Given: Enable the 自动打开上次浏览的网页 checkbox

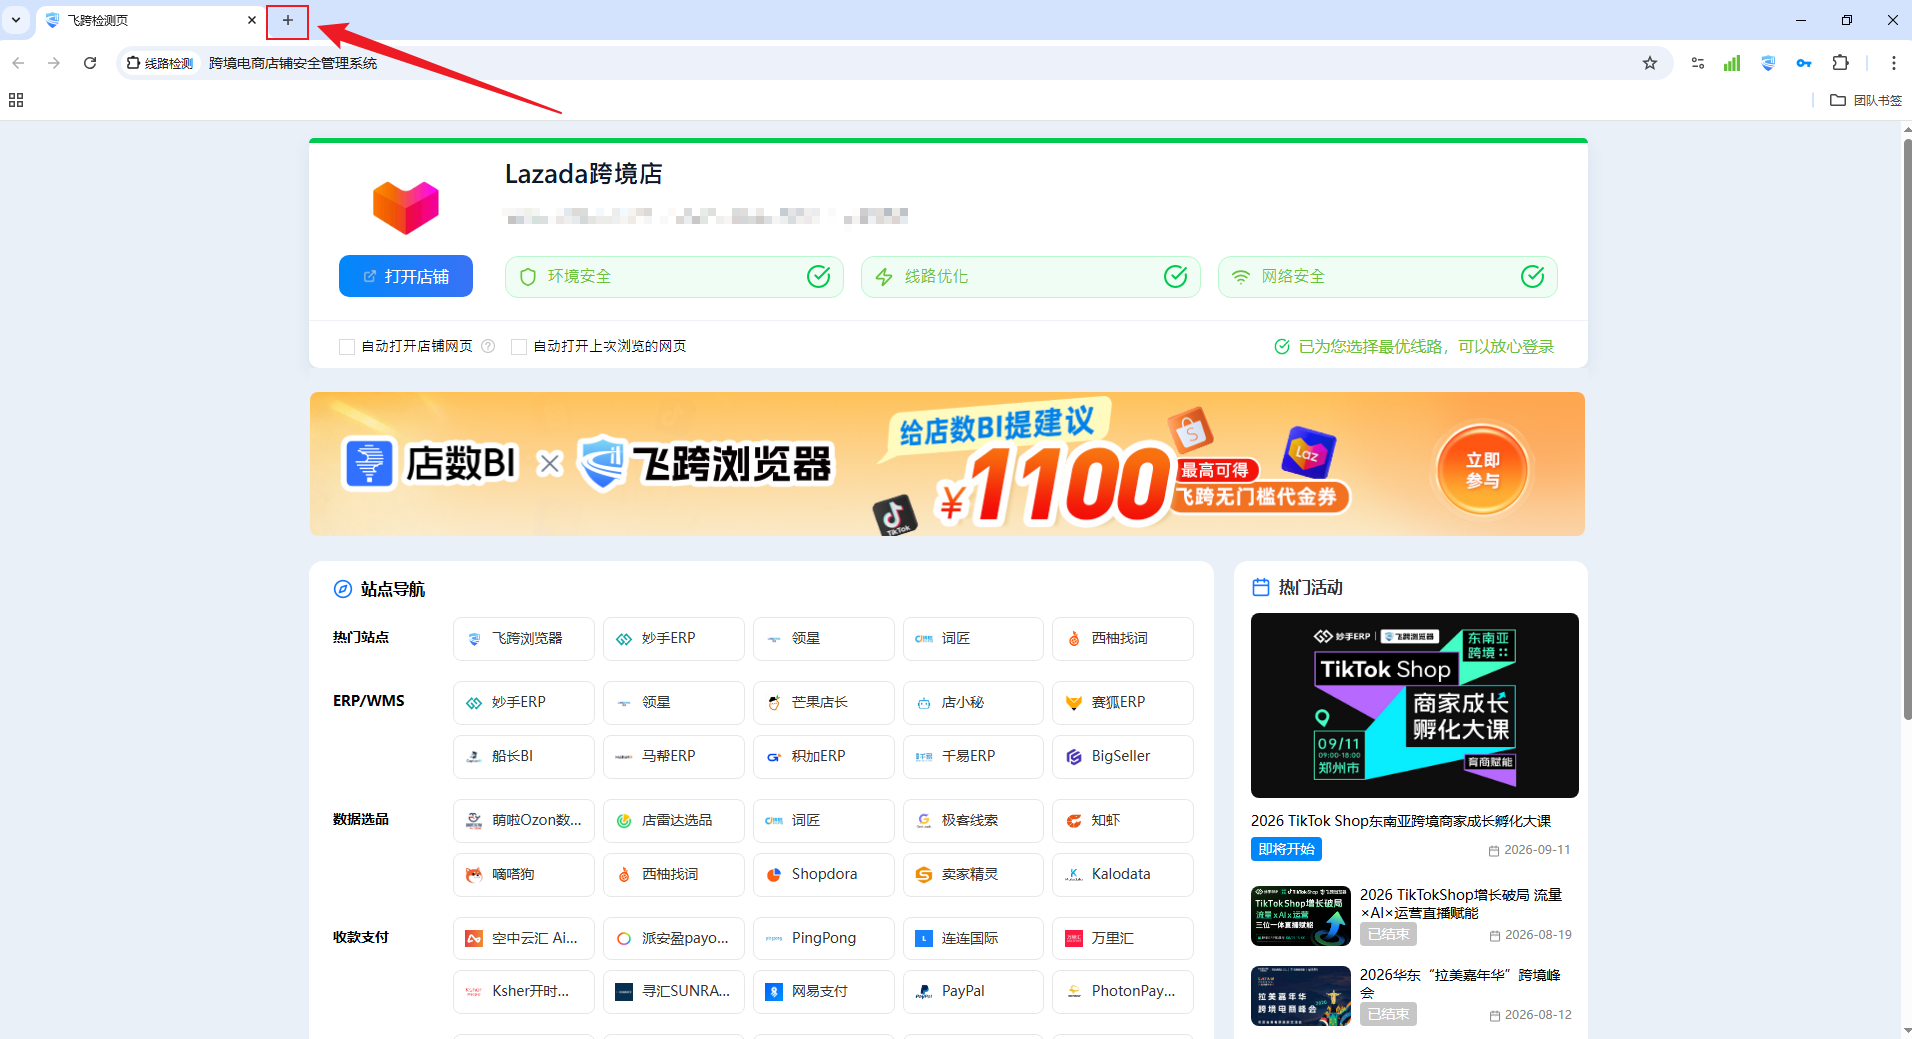Looking at the screenshot, I should [x=519, y=347].
